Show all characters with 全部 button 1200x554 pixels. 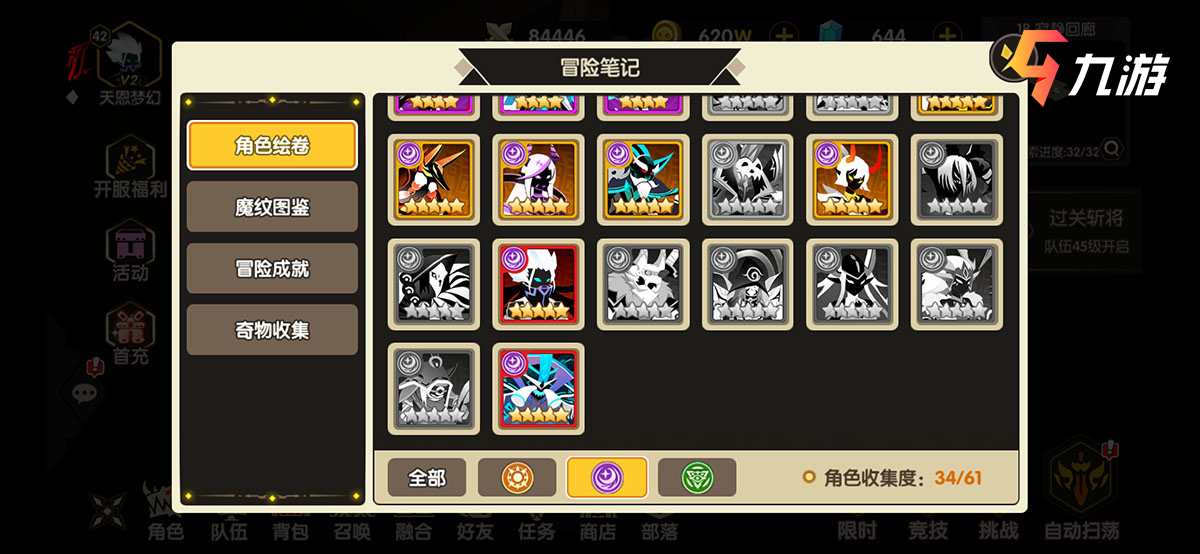(x=427, y=478)
